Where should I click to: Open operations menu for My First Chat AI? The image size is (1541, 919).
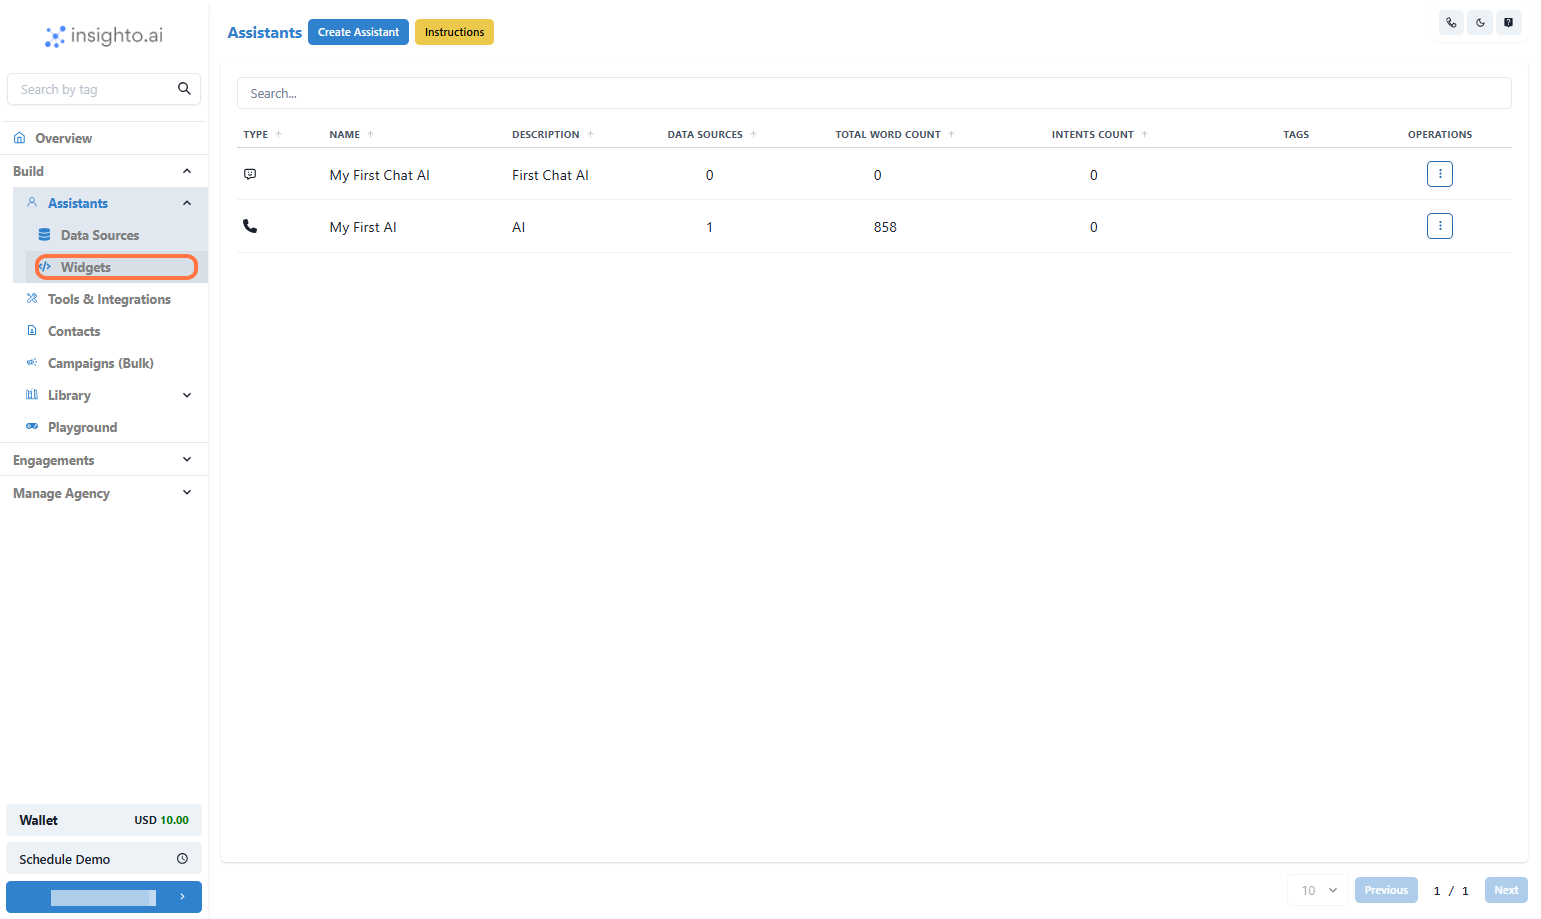coord(1440,174)
